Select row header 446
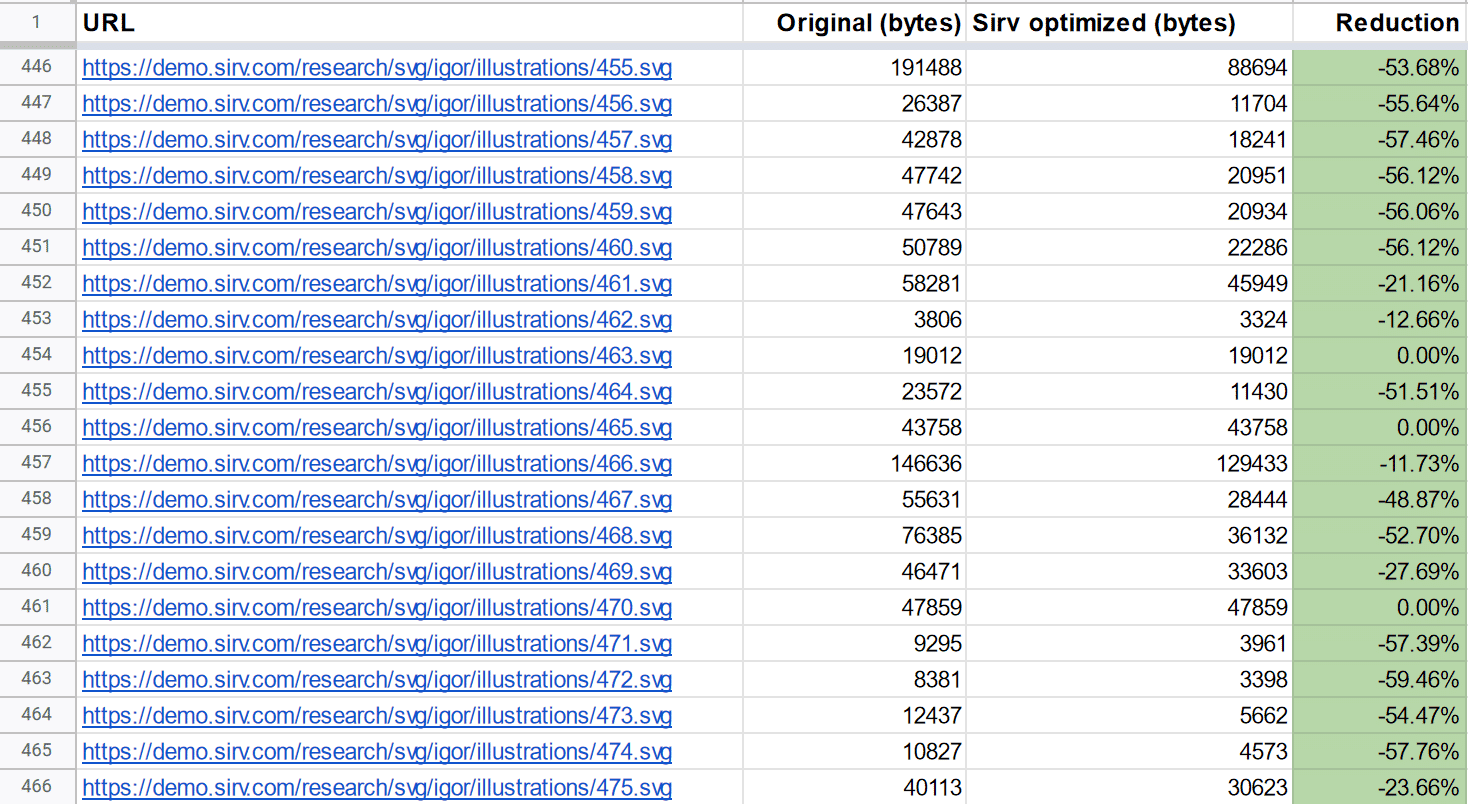The height and width of the screenshot is (804, 1468). tap(37, 68)
